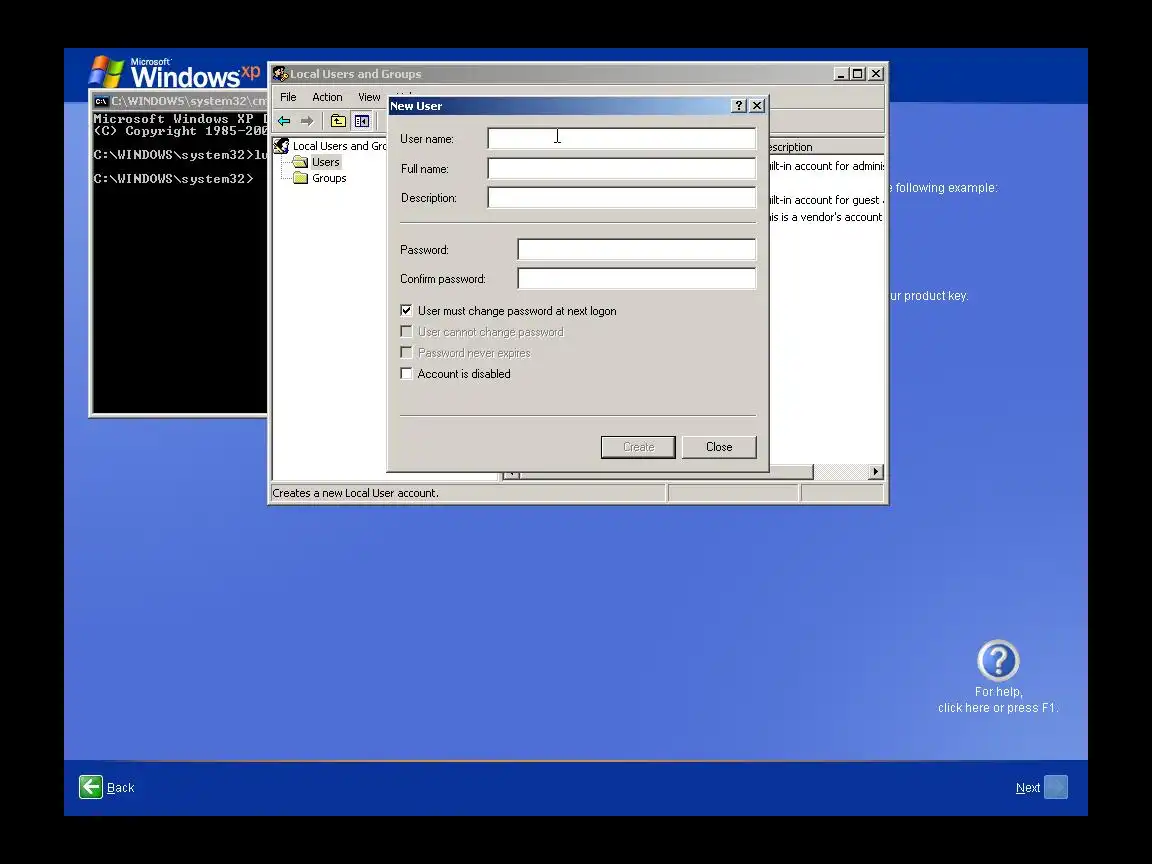The width and height of the screenshot is (1152, 864).
Task: Click the Description column header
Action: [827, 147]
